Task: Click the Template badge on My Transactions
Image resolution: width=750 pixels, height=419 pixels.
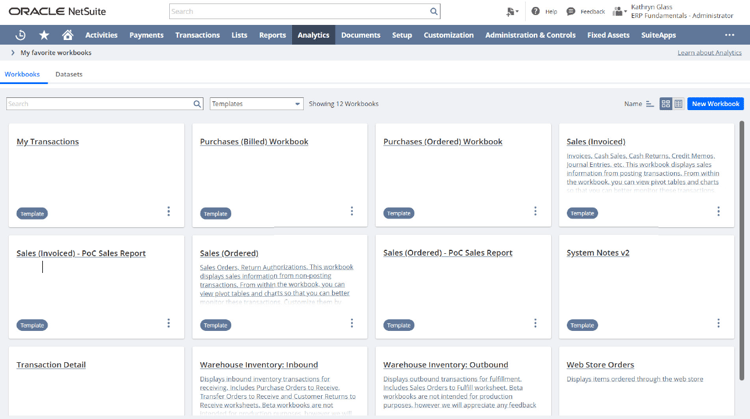Action: click(32, 213)
